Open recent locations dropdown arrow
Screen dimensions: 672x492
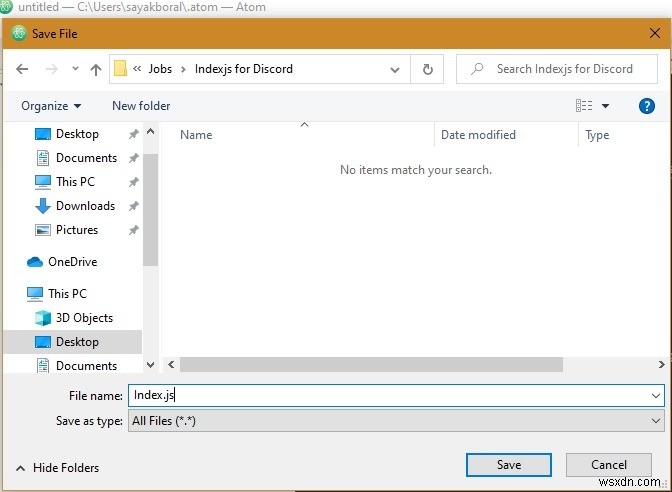pyautogui.click(x=75, y=69)
